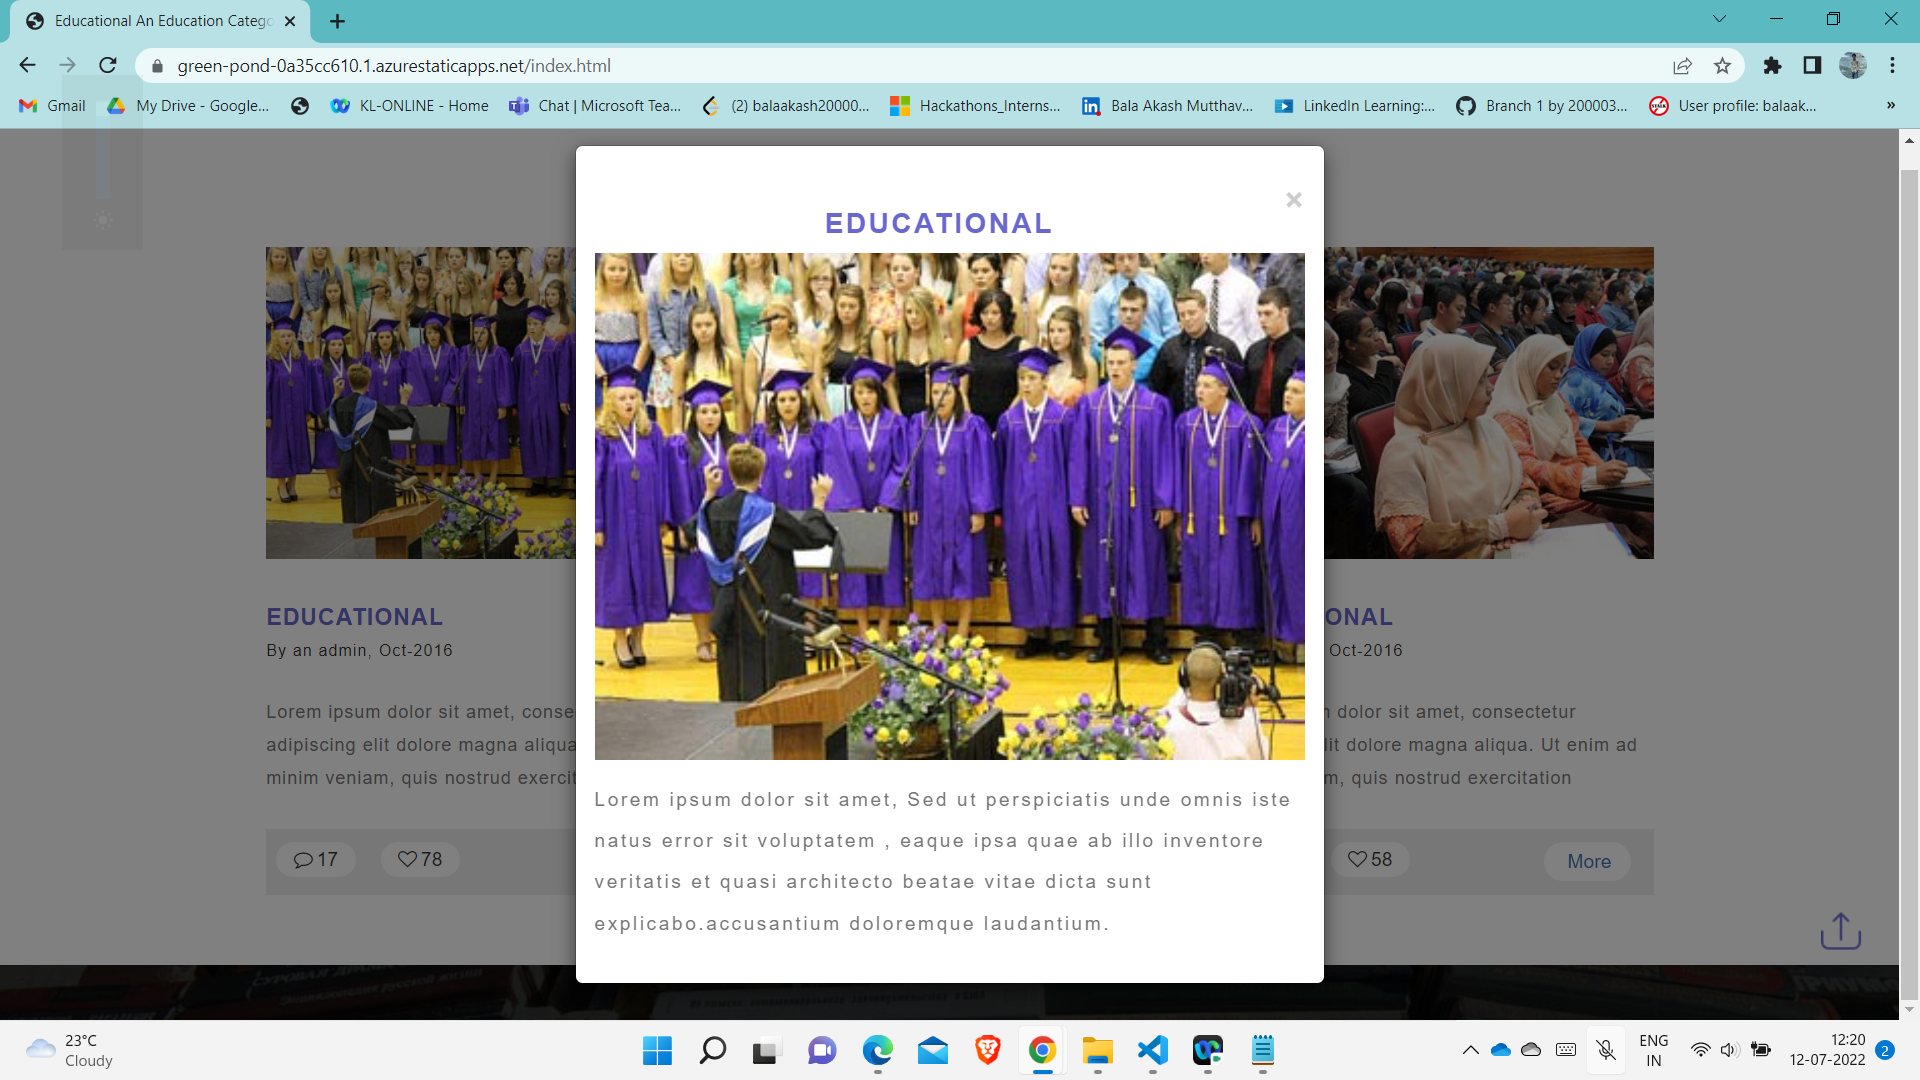This screenshot has width=1920, height=1080.
Task: Click the 17 comments counter
Action: point(315,860)
